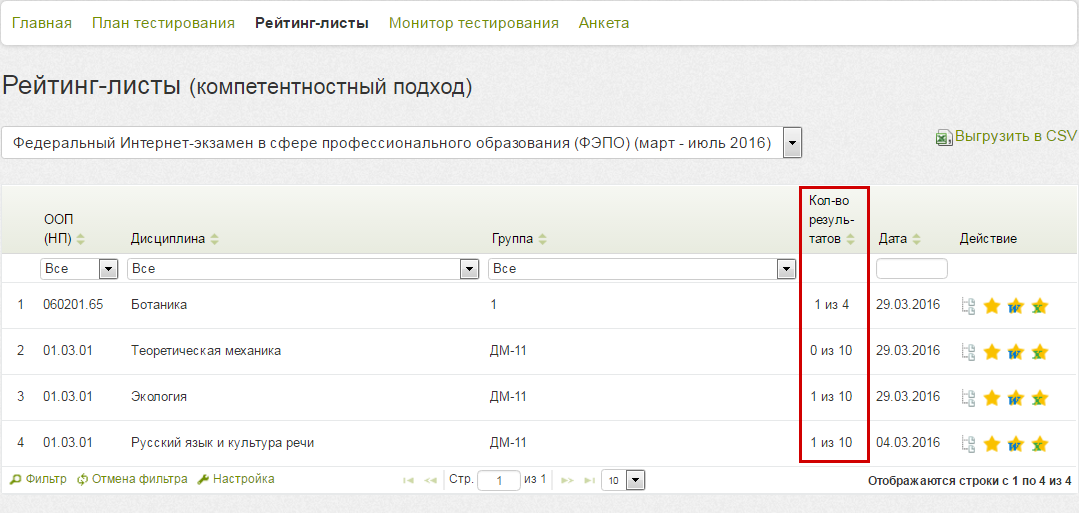Word star icon for Русский язык row
The image size is (1079, 513).
click(1016, 443)
